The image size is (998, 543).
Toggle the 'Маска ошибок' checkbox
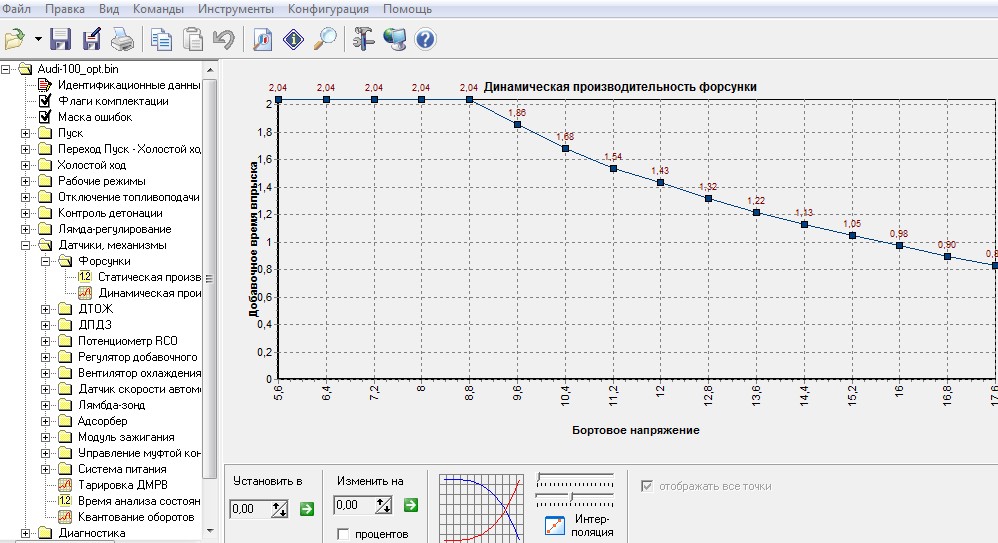tap(45, 117)
